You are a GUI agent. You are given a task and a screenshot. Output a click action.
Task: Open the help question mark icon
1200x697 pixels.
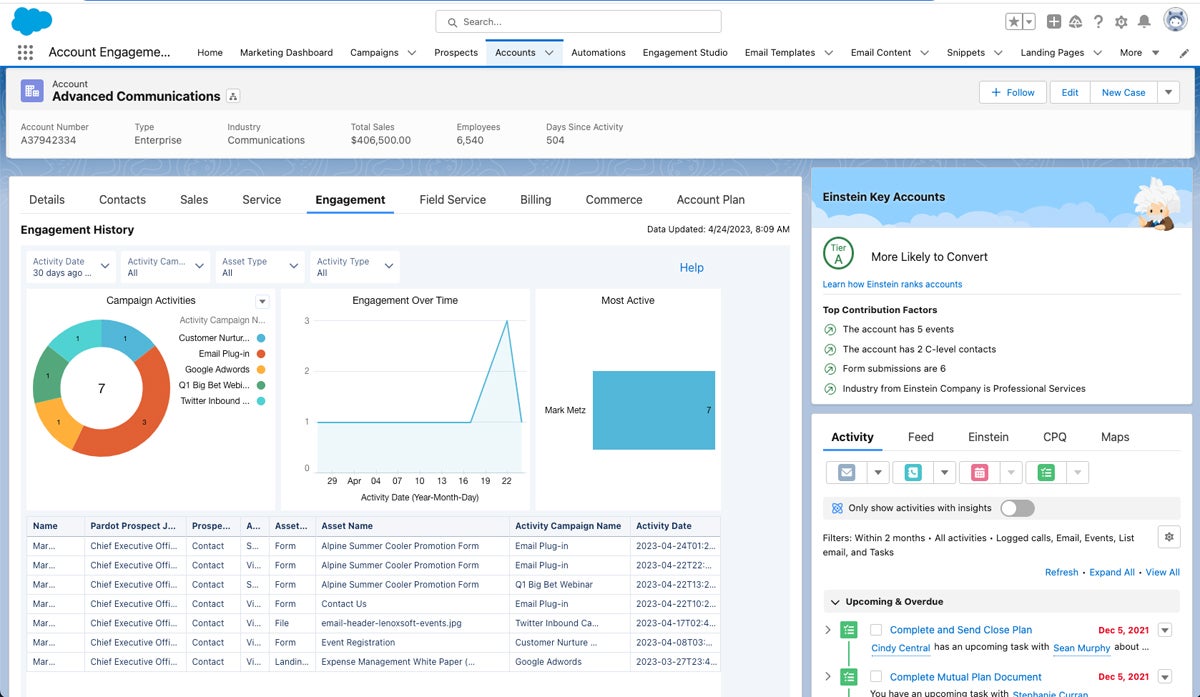tap(1098, 22)
